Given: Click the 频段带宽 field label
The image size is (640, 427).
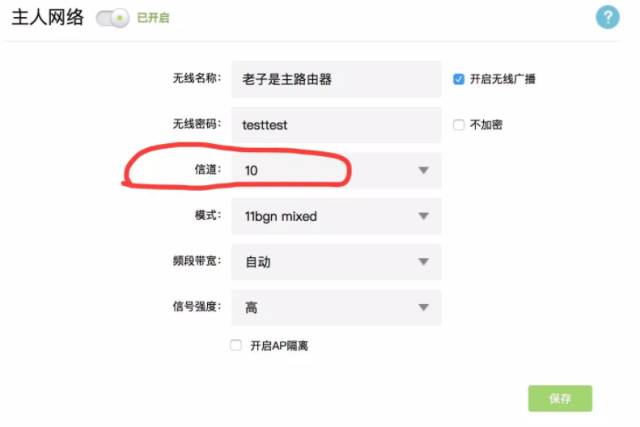Looking at the screenshot, I should pos(197,260).
